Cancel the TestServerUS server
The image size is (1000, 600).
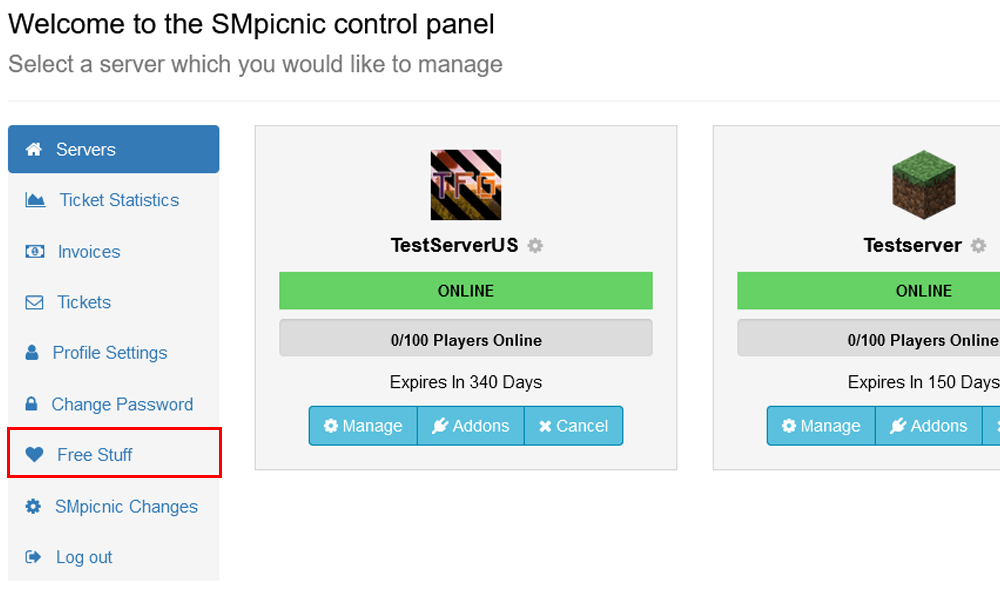573,426
